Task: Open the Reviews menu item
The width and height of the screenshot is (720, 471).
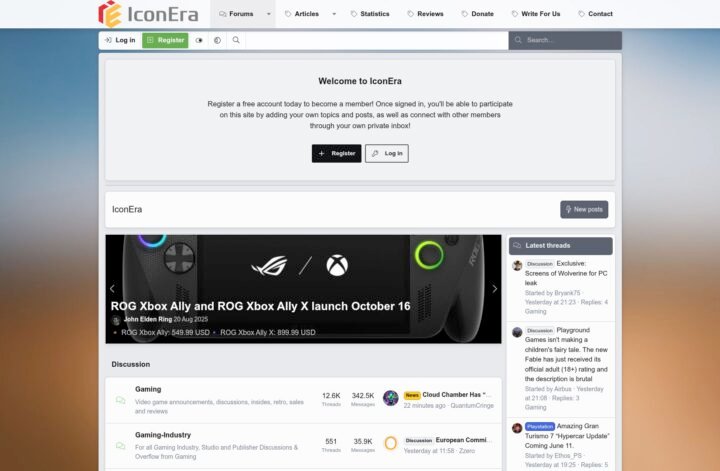Action: (x=426, y=14)
